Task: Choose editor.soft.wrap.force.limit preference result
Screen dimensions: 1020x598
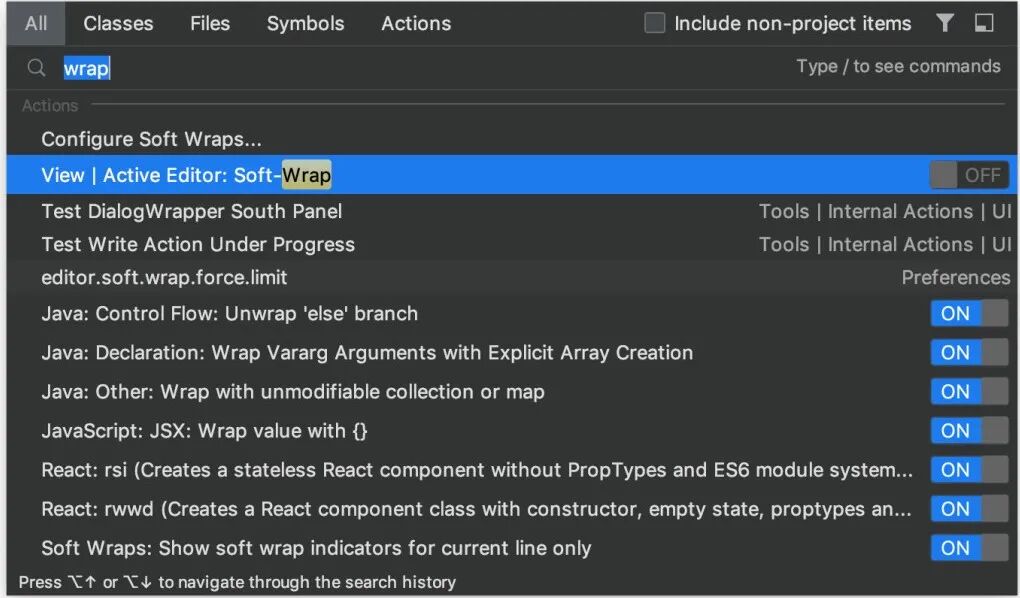Action: (x=164, y=277)
